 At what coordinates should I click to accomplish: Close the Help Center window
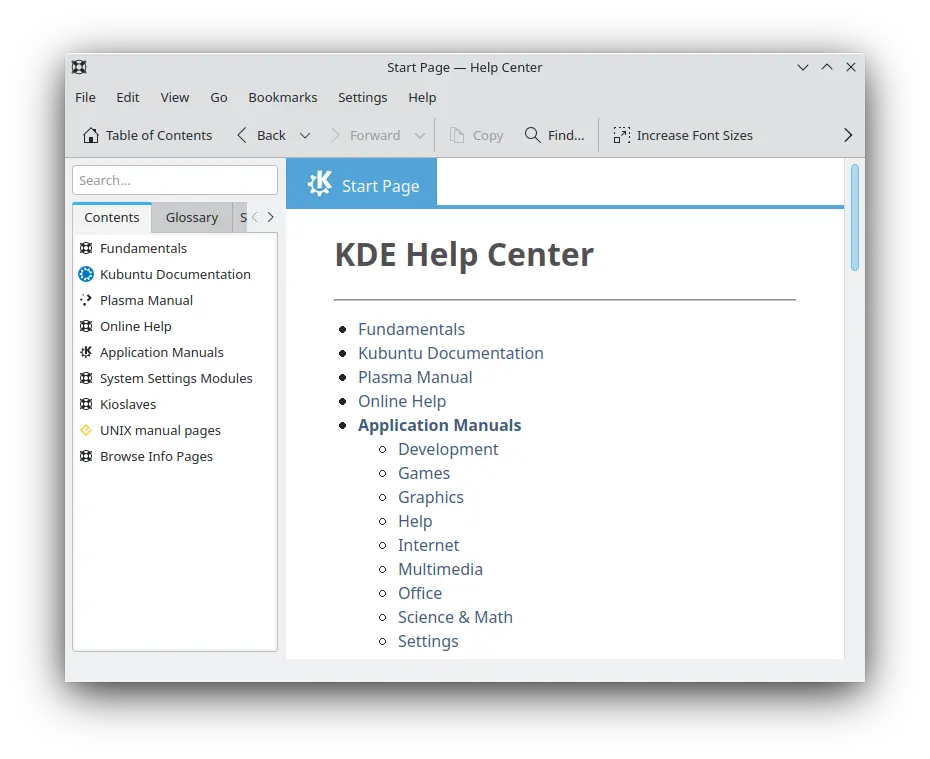click(x=851, y=67)
